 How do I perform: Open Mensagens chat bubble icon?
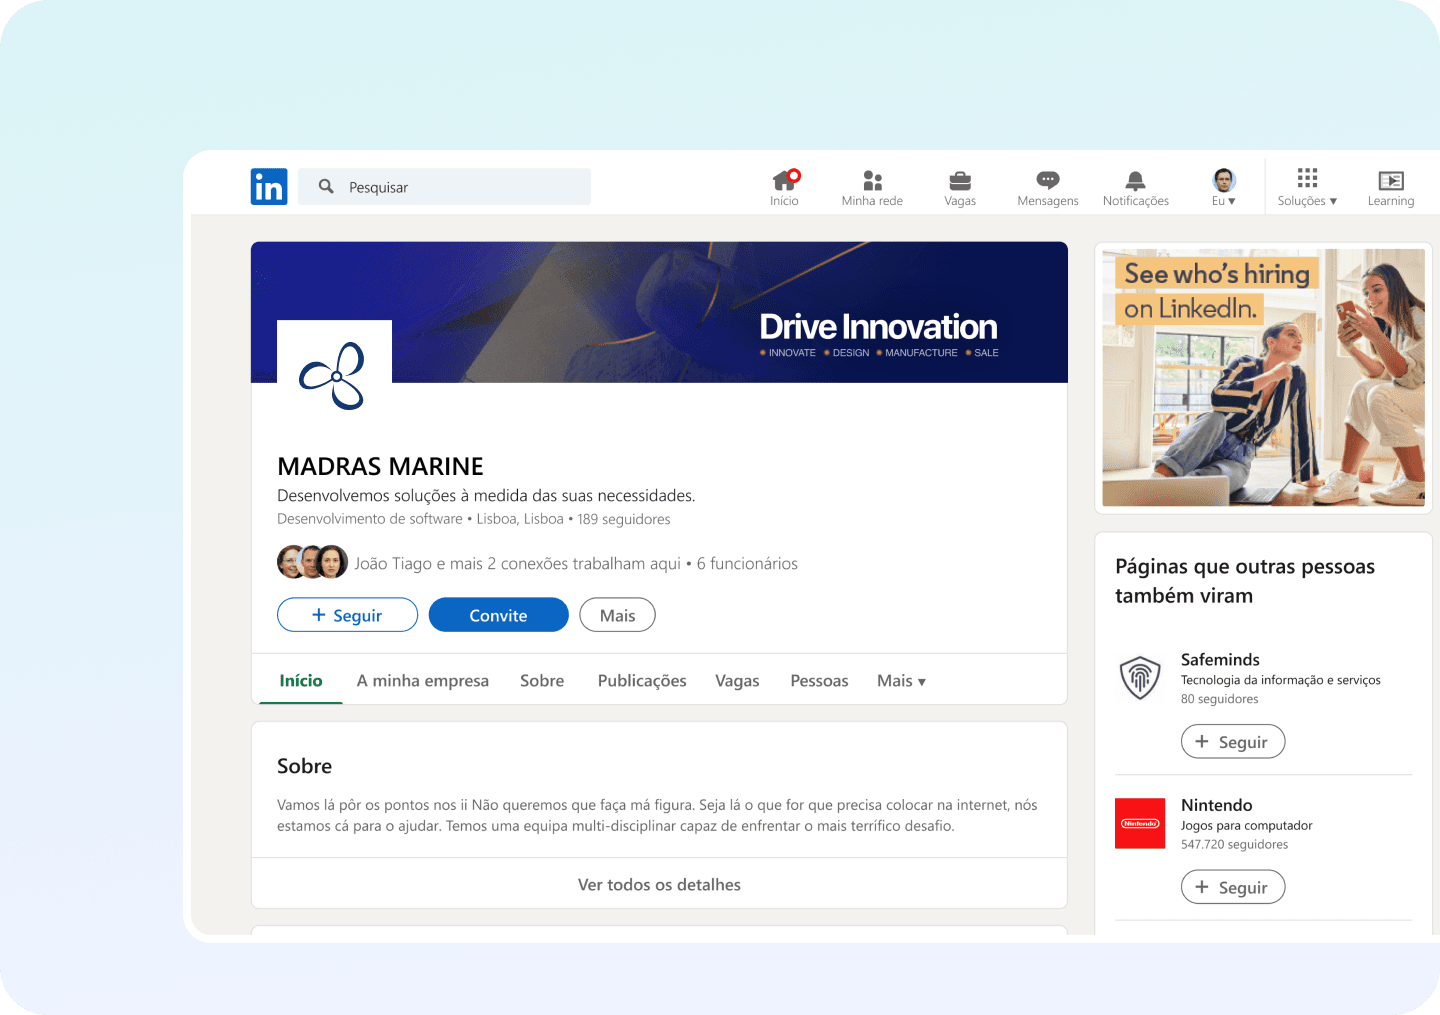tap(1048, 180)
